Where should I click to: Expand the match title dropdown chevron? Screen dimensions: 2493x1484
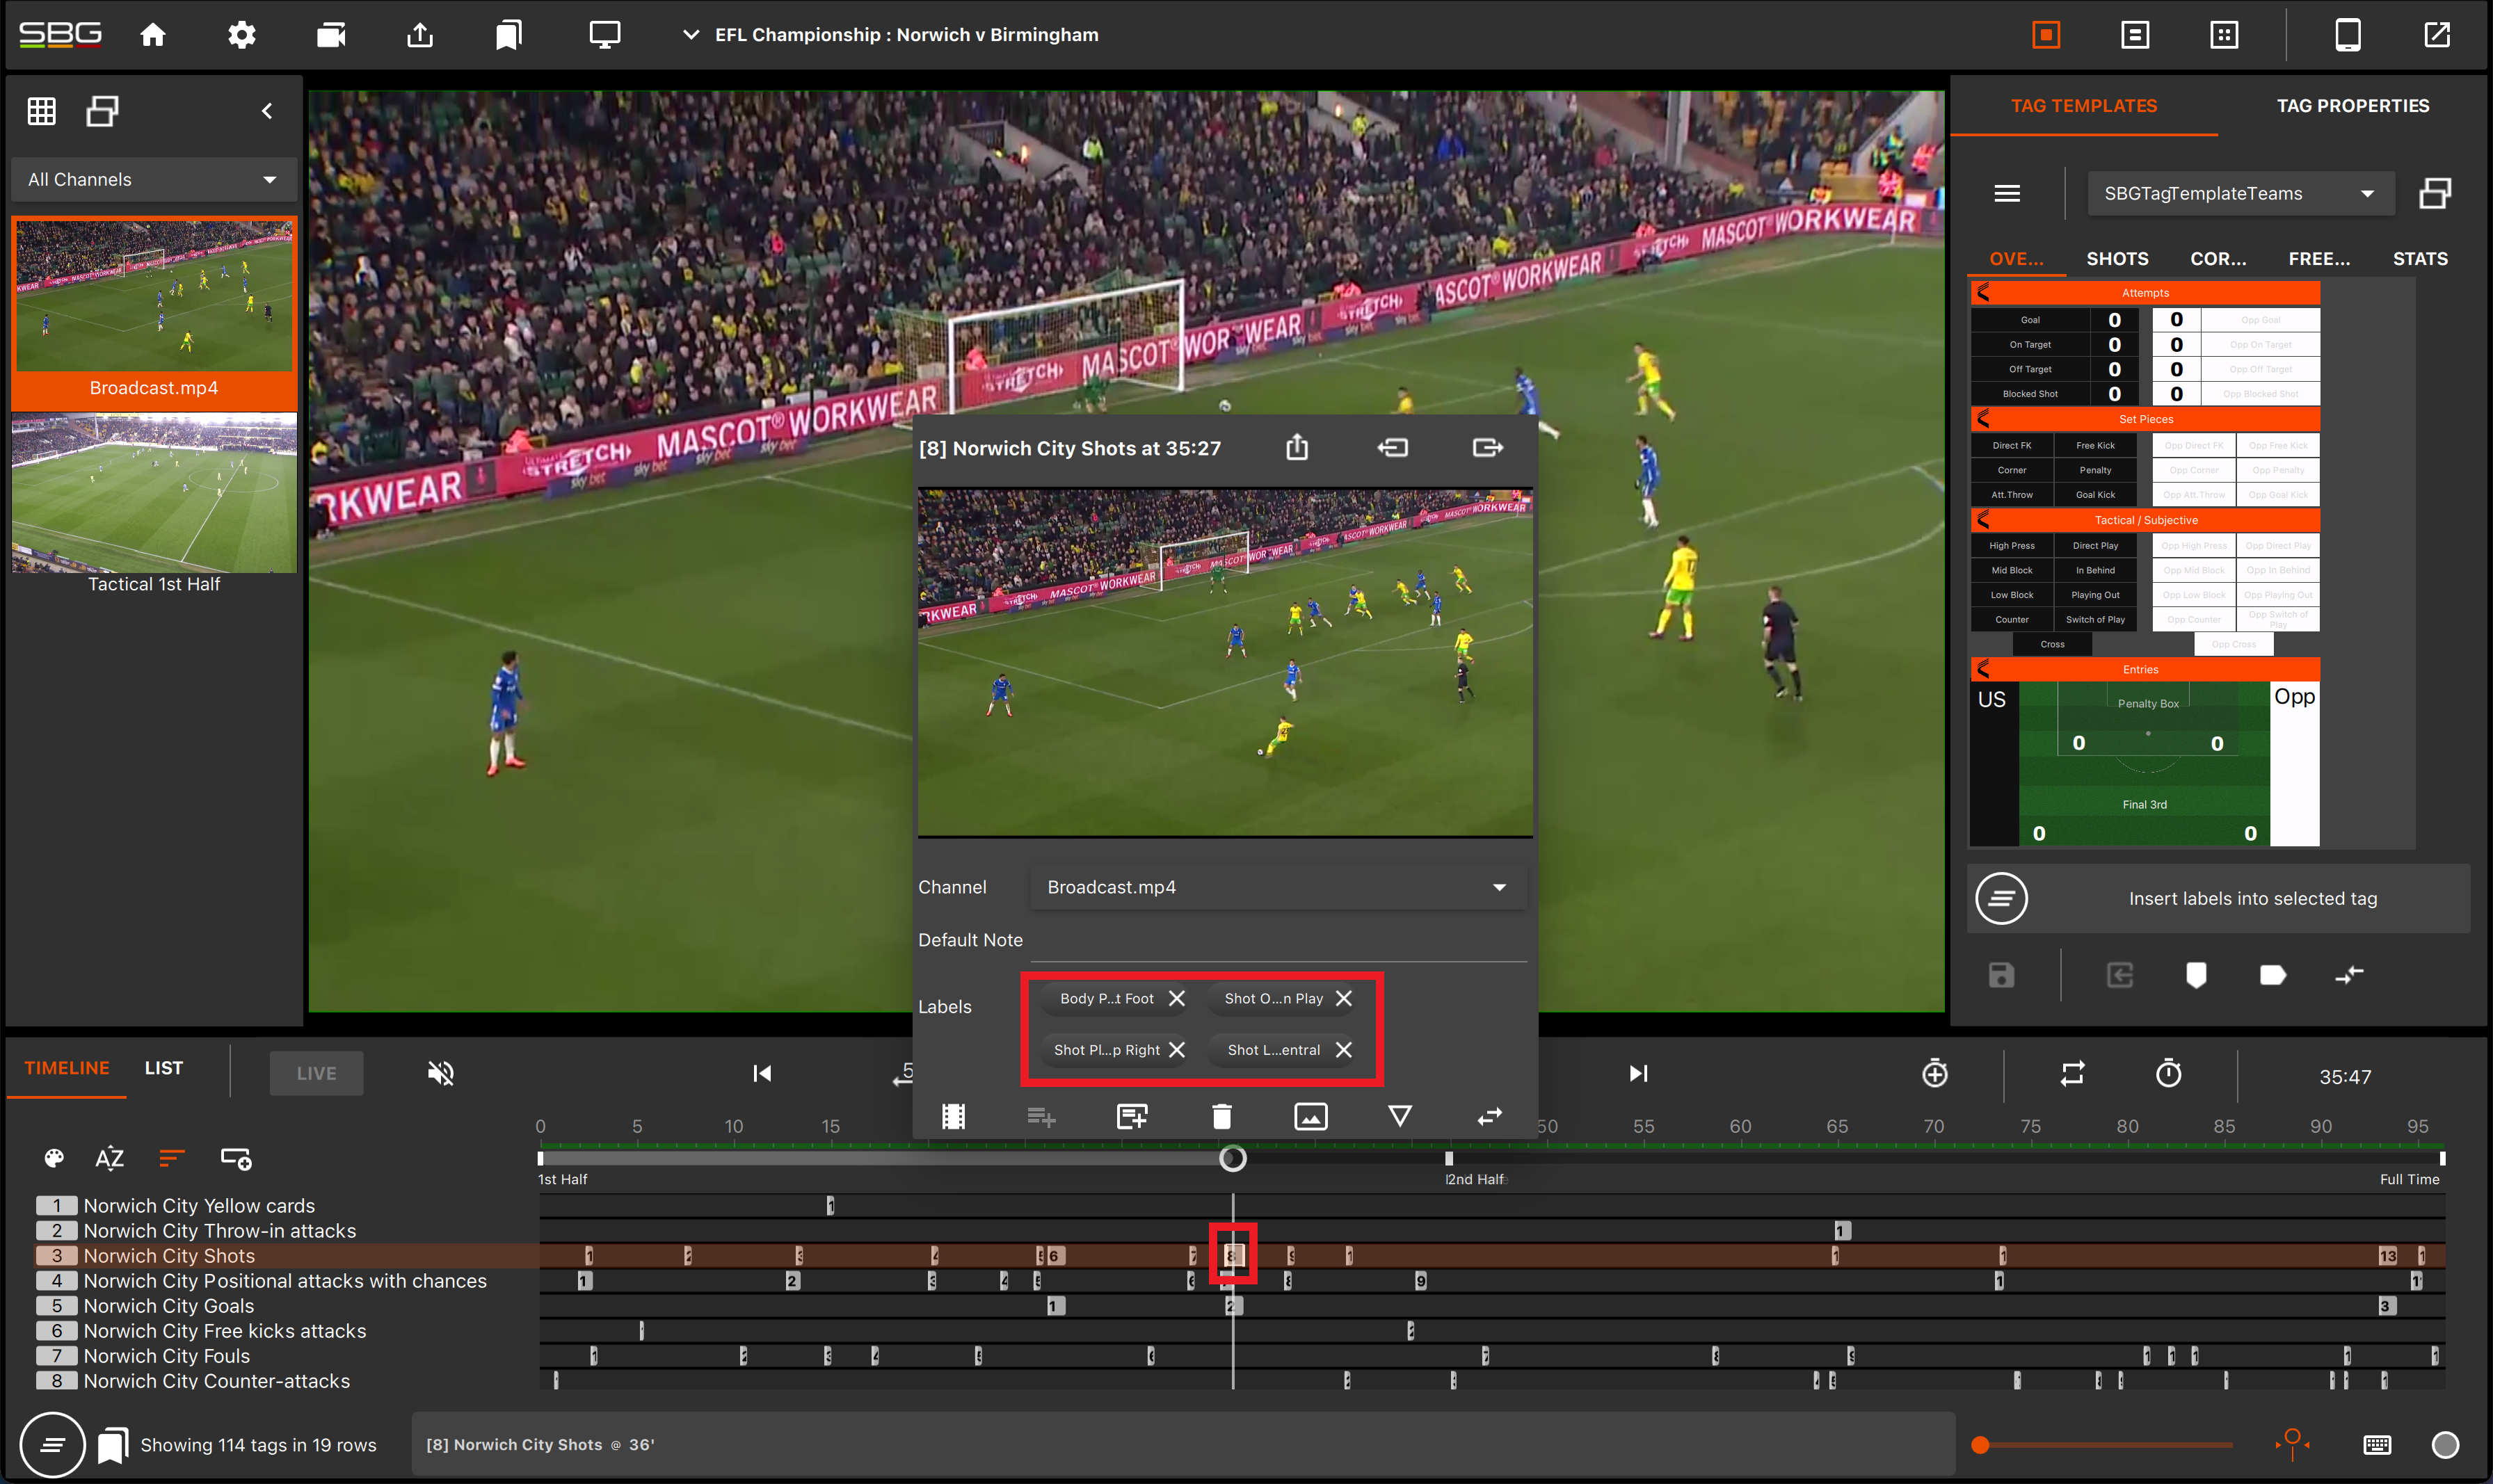point(690,35)
